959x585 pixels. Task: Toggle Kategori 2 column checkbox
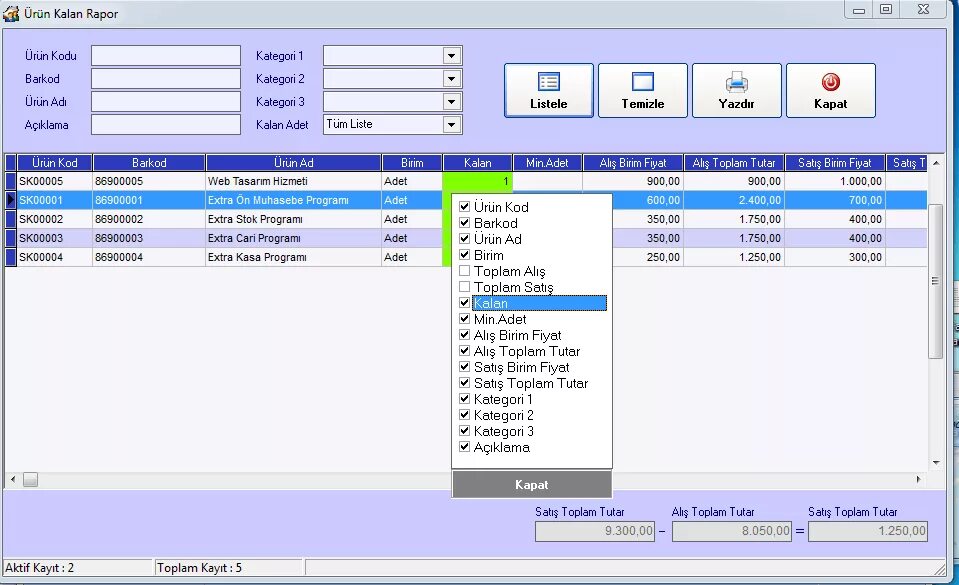pyautogui.click(x=464, y=414)
